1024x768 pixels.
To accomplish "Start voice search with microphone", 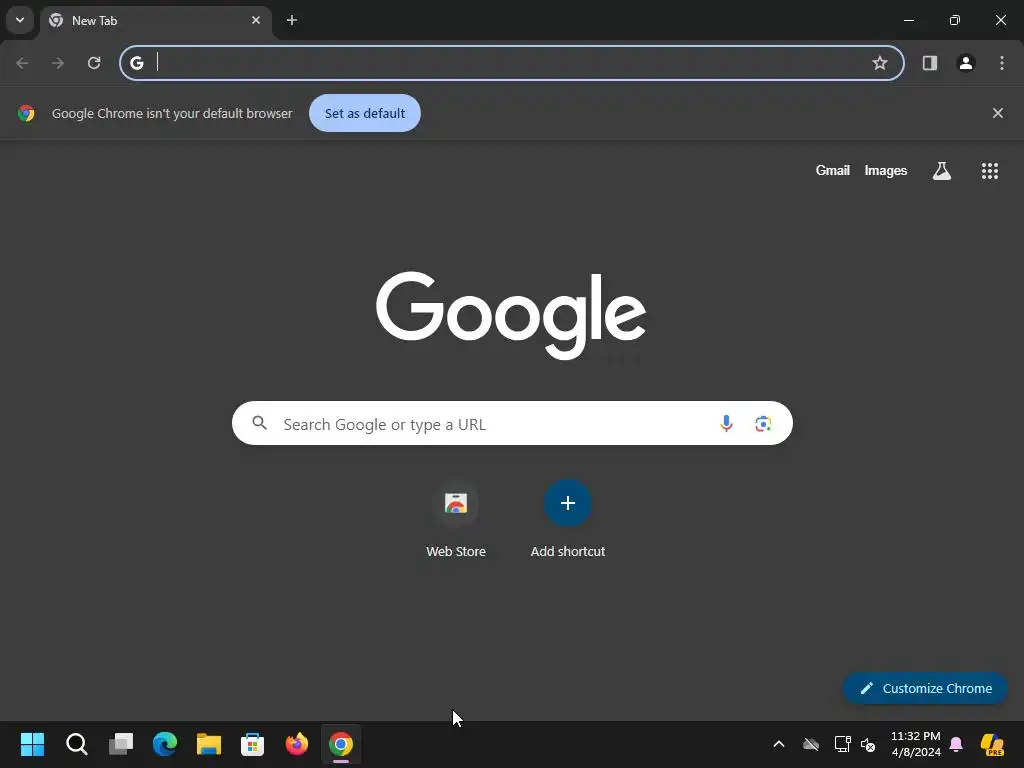I will 726,423.
